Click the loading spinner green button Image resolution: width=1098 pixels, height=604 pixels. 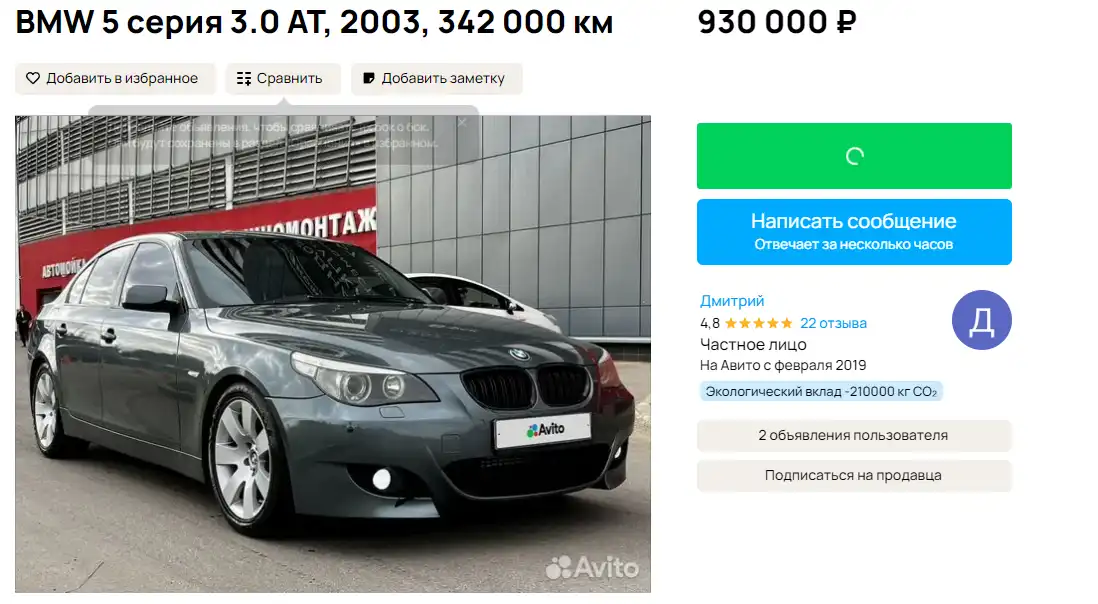click(854, 156)
